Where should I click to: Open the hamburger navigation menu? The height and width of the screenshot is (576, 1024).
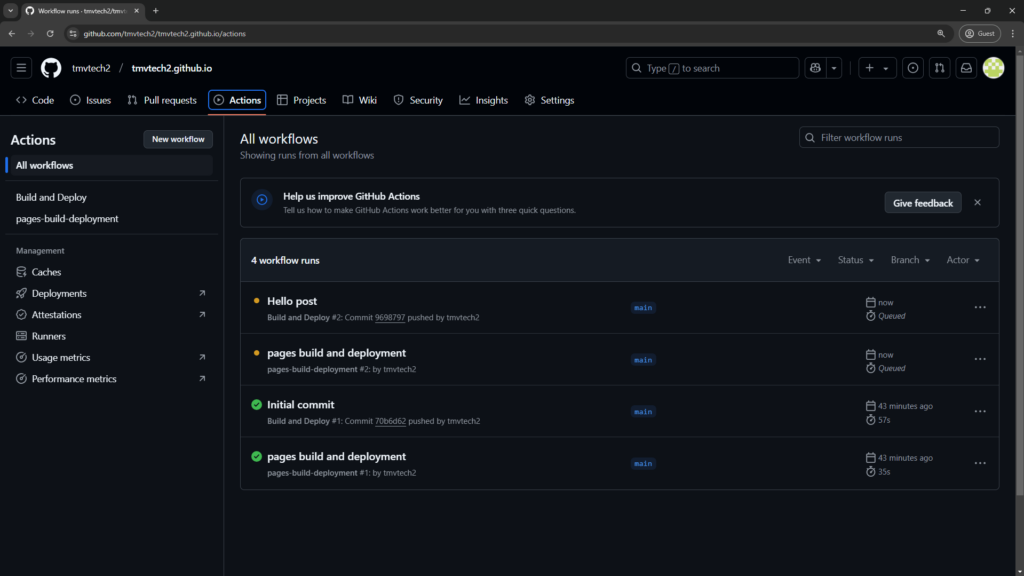[22, 68]
